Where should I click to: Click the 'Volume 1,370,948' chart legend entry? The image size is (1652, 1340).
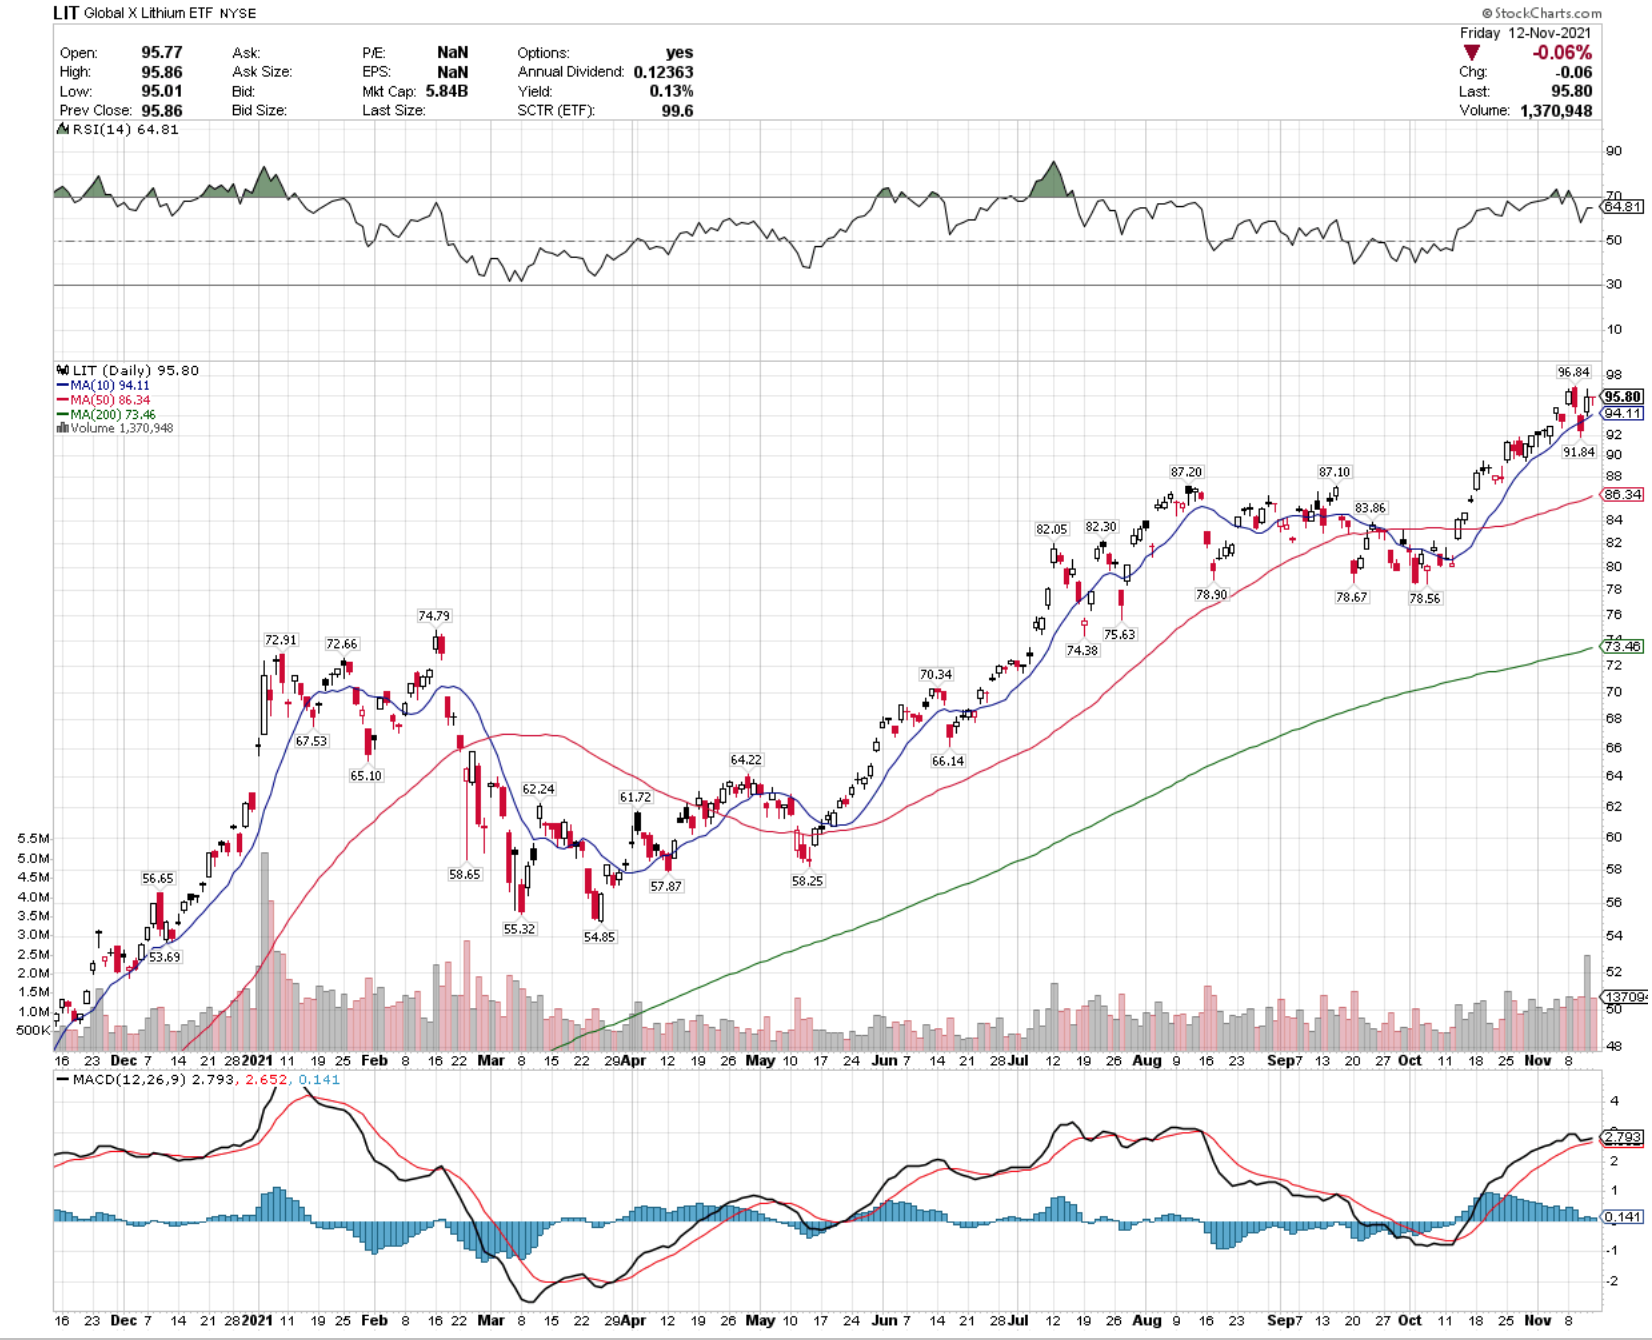(x=115, y=428)
